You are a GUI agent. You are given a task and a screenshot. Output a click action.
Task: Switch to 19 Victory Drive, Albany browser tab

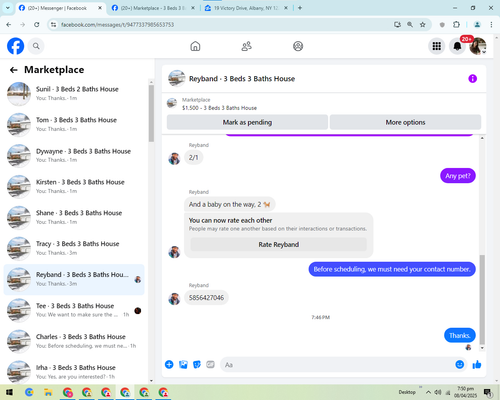coord(247,8)
